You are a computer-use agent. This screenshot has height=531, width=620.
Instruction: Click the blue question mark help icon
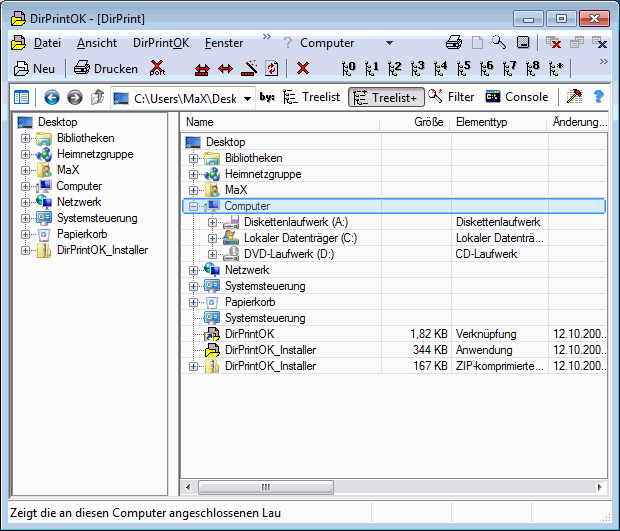pyautogui.click(x=599, y=96)
